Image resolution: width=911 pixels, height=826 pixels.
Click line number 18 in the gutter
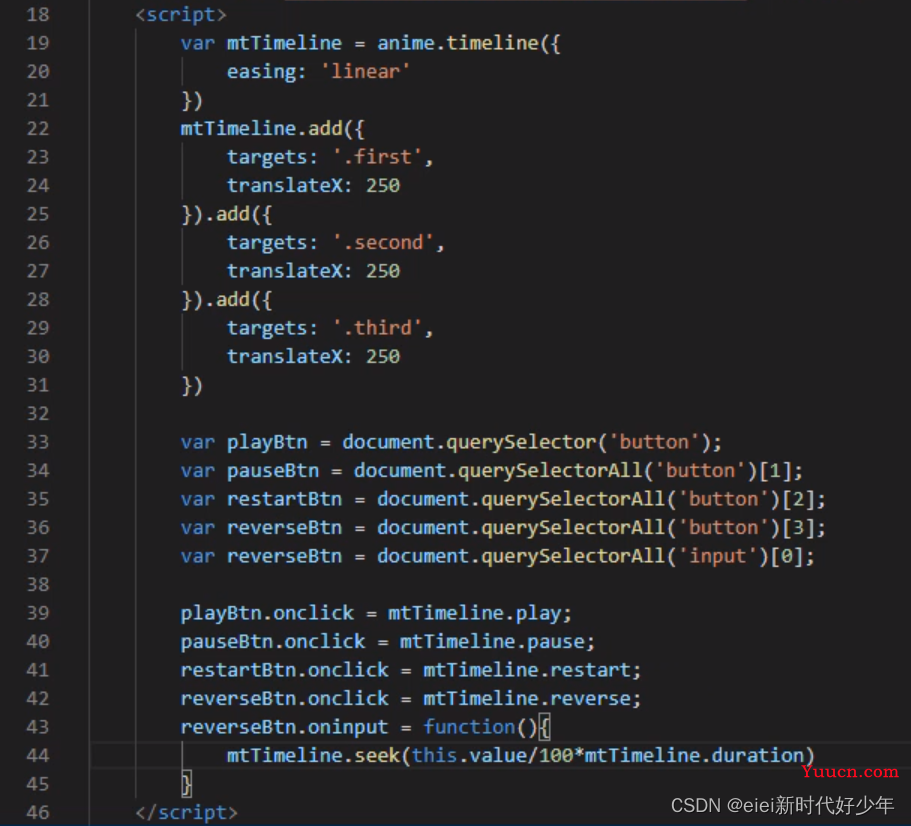(x=38, y=14)
